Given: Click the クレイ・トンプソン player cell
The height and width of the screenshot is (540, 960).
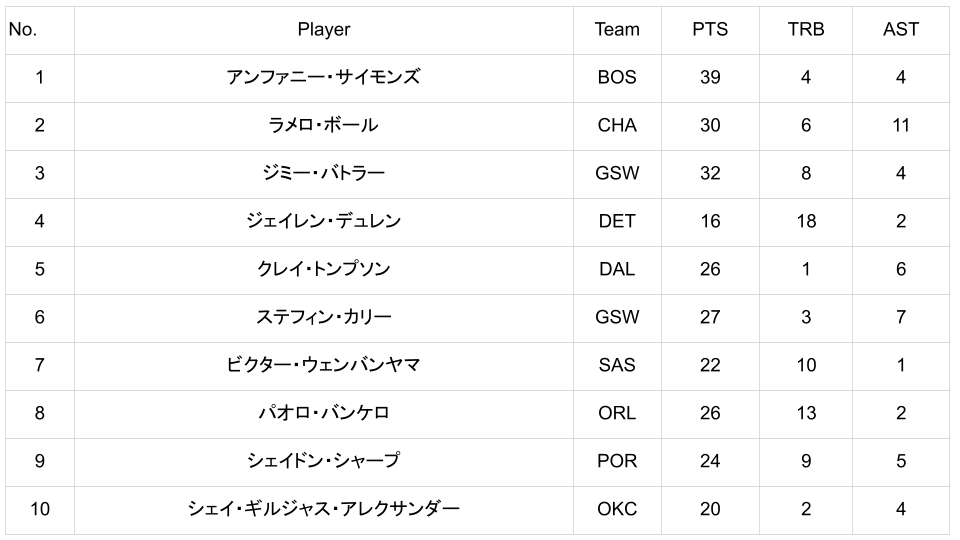Looking at the screenshot, I should click(323, 269).
